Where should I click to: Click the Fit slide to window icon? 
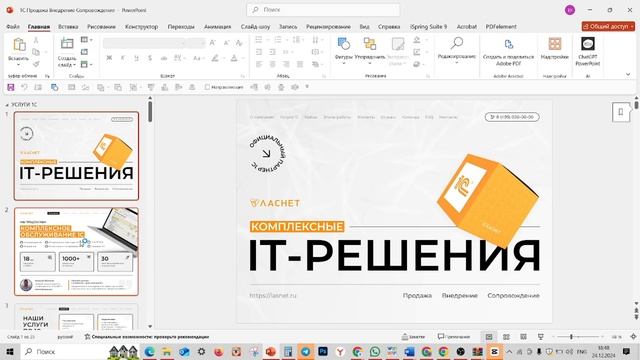coord(633,337)
